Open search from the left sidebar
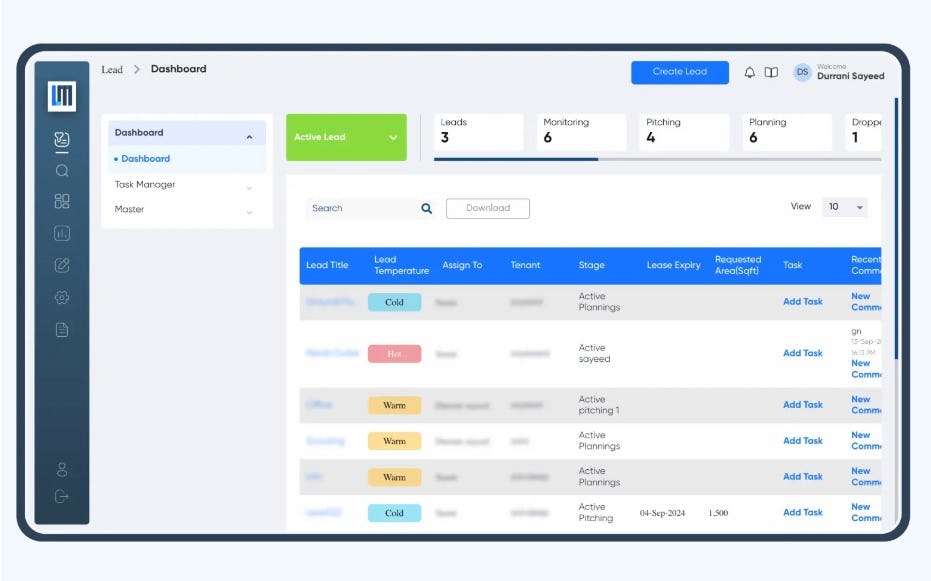Viewport: 931px width, 581px height. [x=62, y=170]
